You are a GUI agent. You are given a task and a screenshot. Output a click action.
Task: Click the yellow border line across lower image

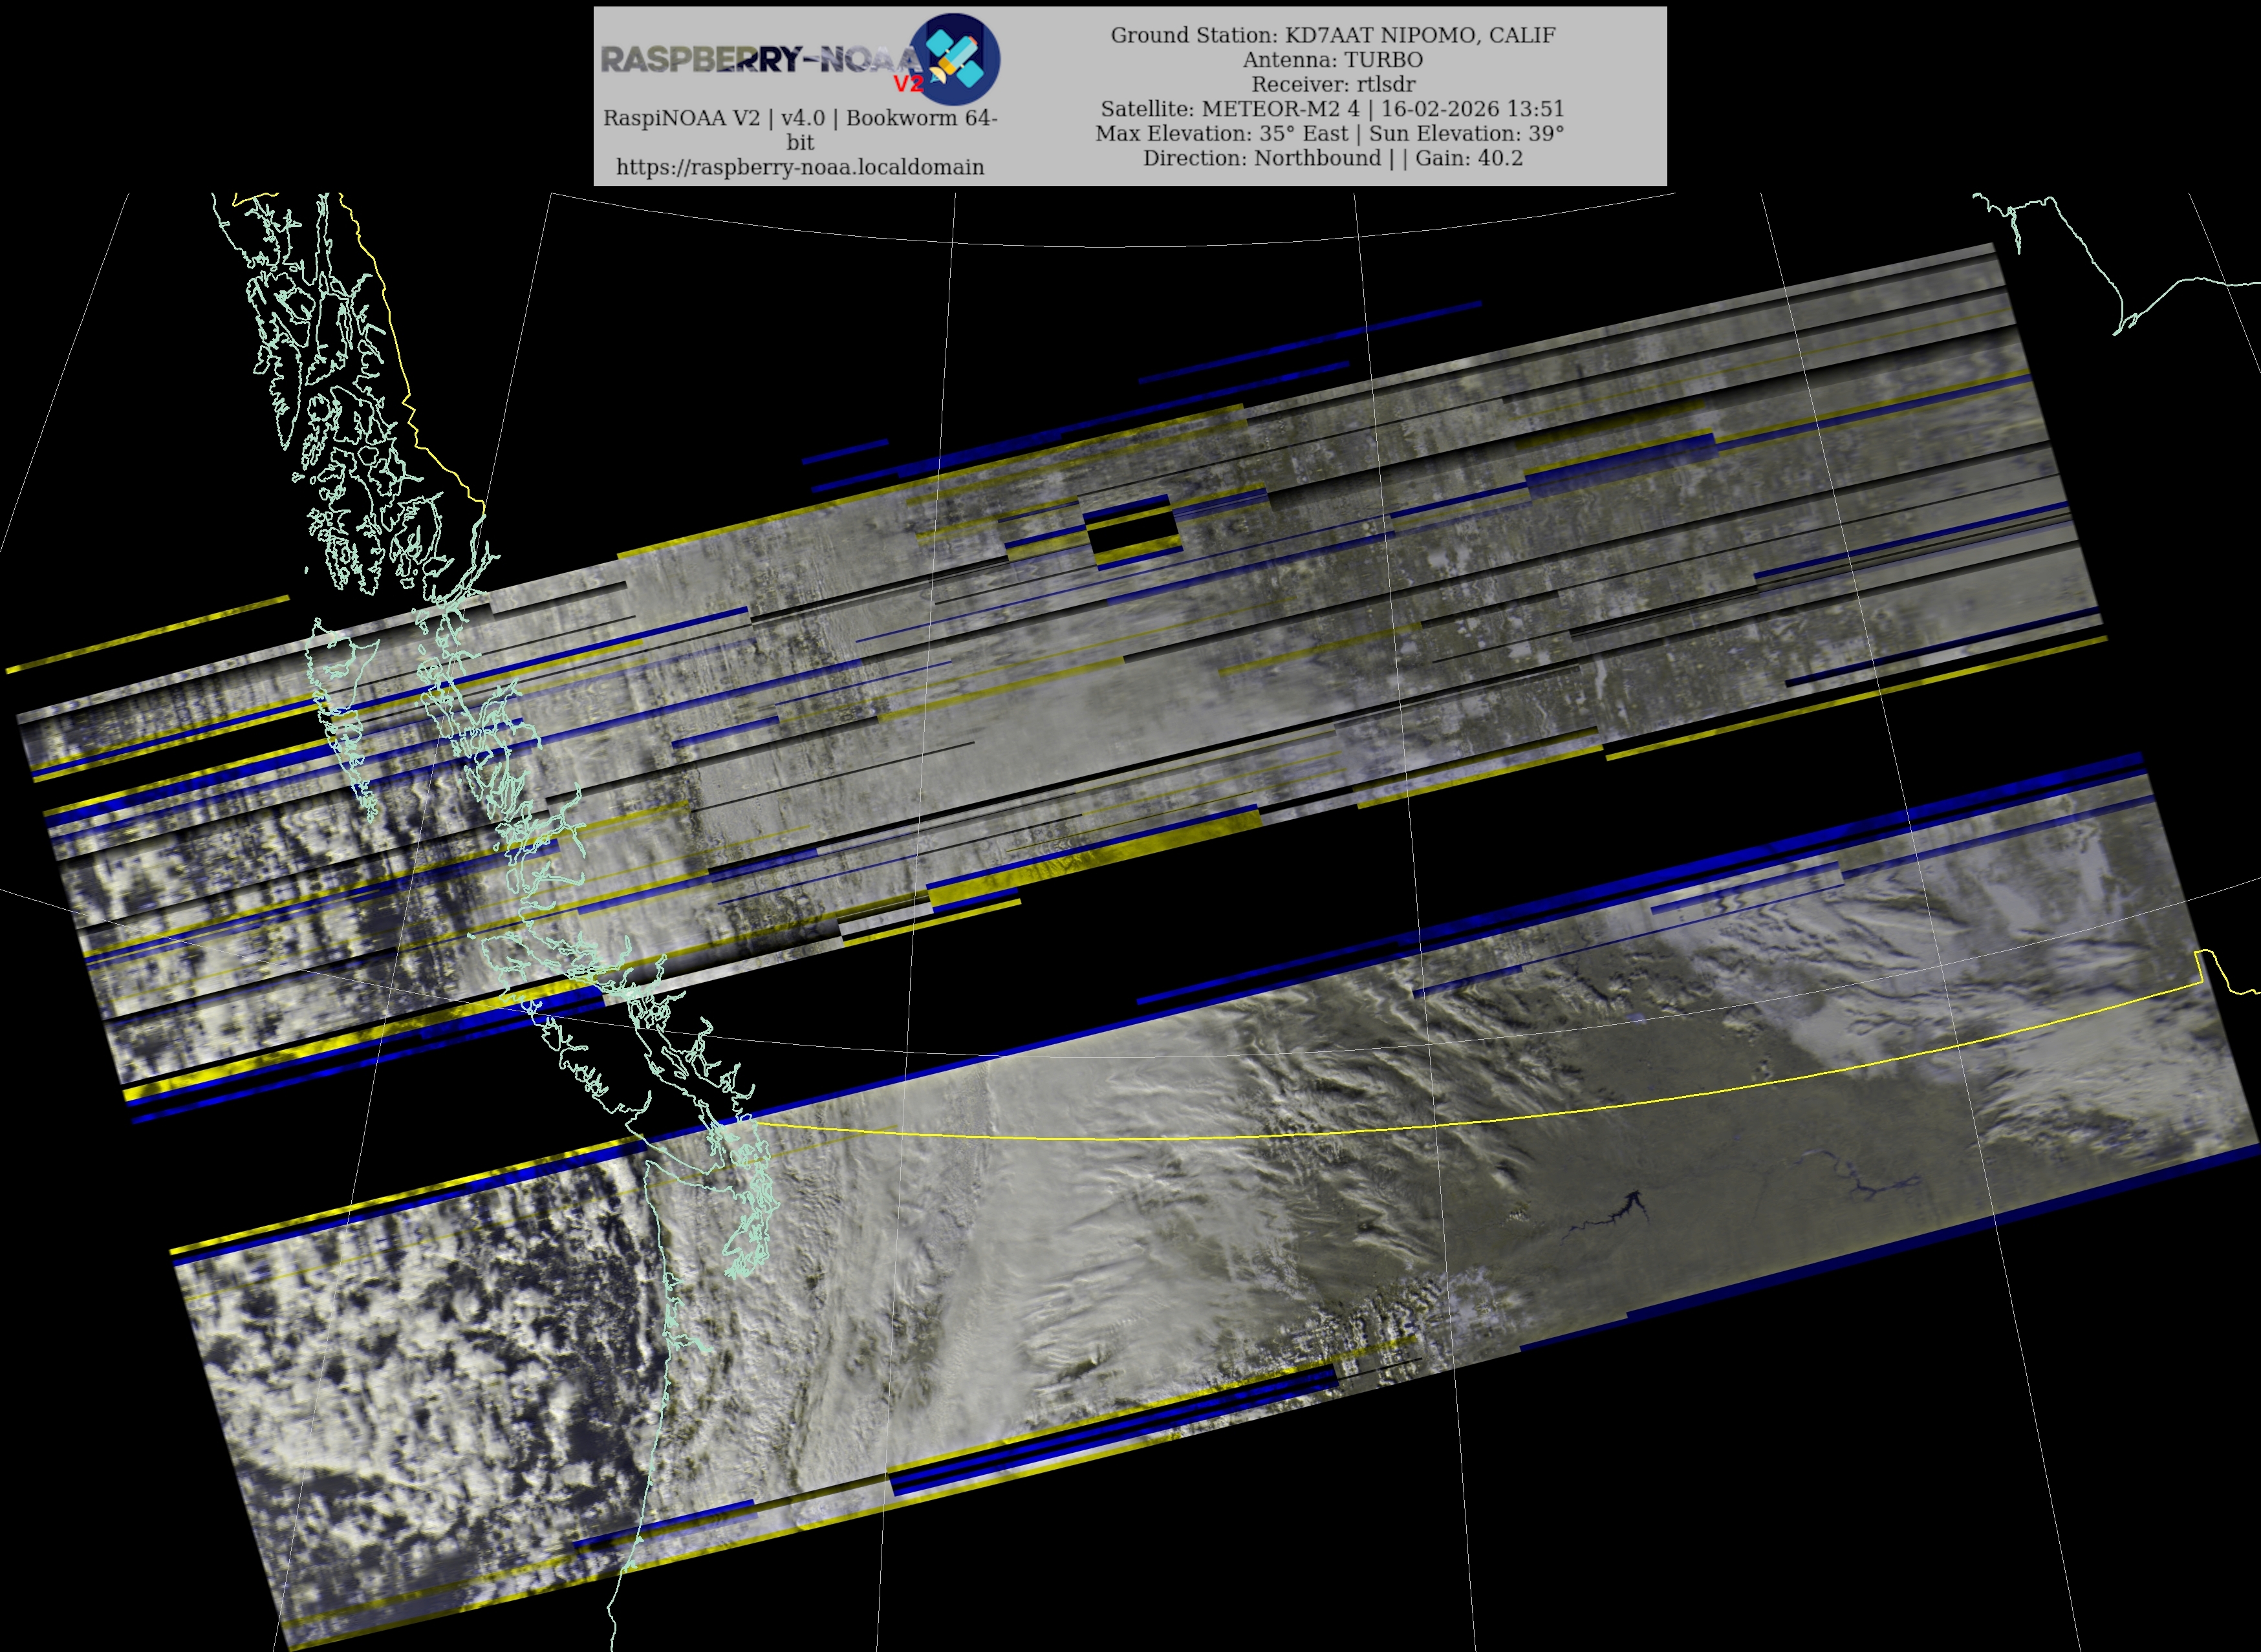[x=1300, y=1134]
